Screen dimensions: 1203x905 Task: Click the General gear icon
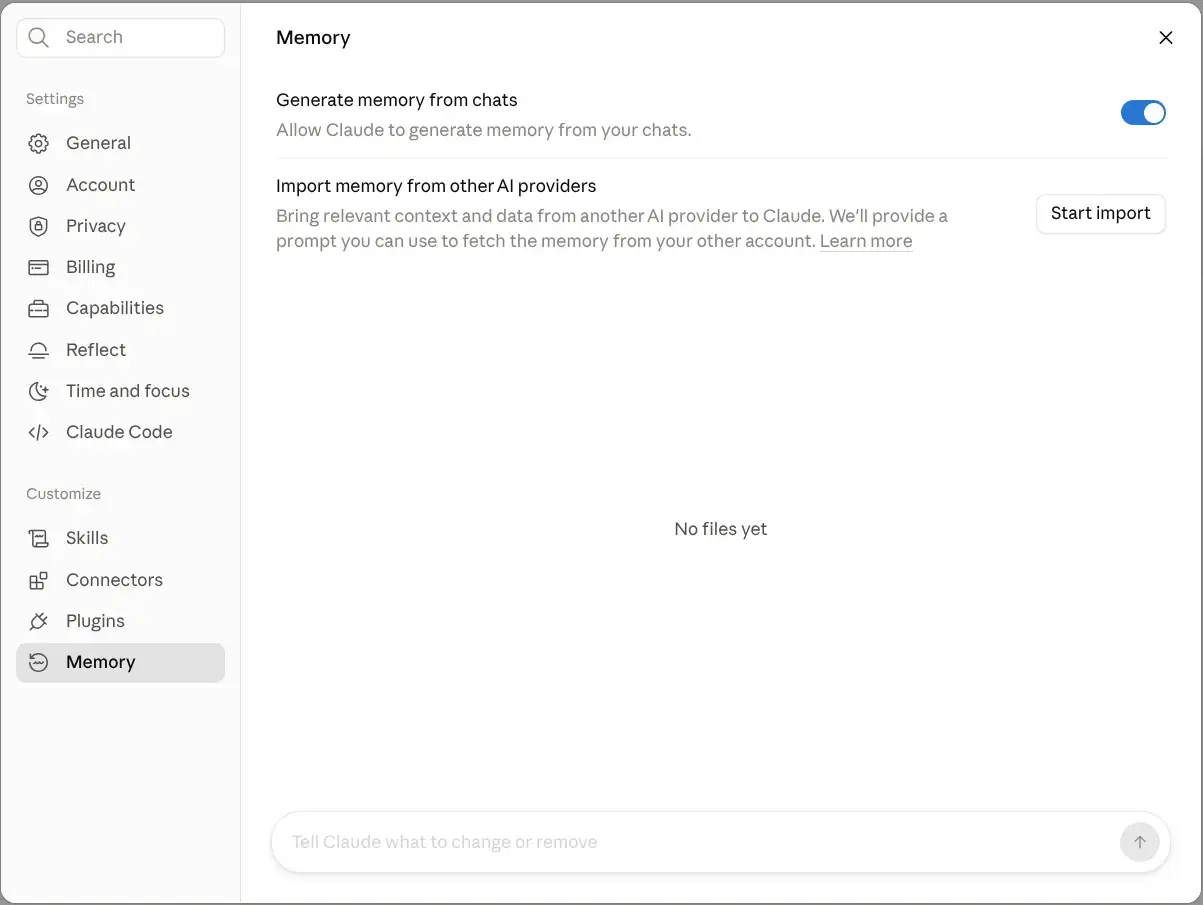coord(38,143)
